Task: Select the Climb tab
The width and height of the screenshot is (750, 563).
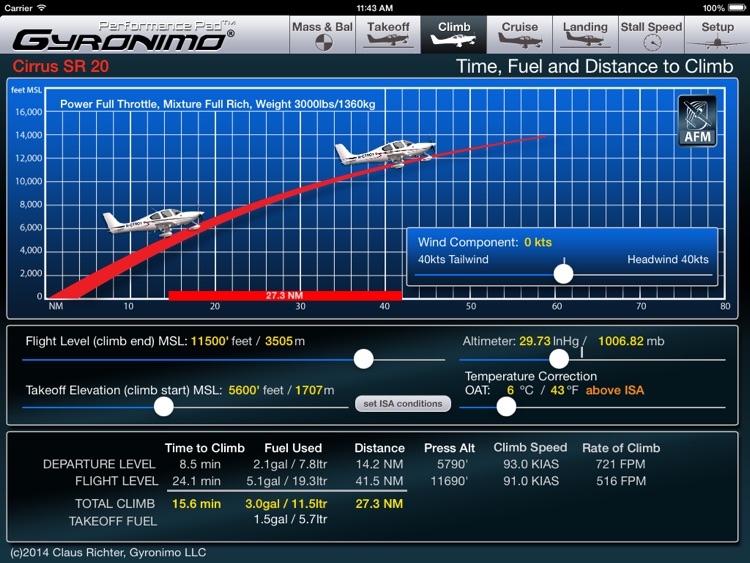Action: (454, 34)
